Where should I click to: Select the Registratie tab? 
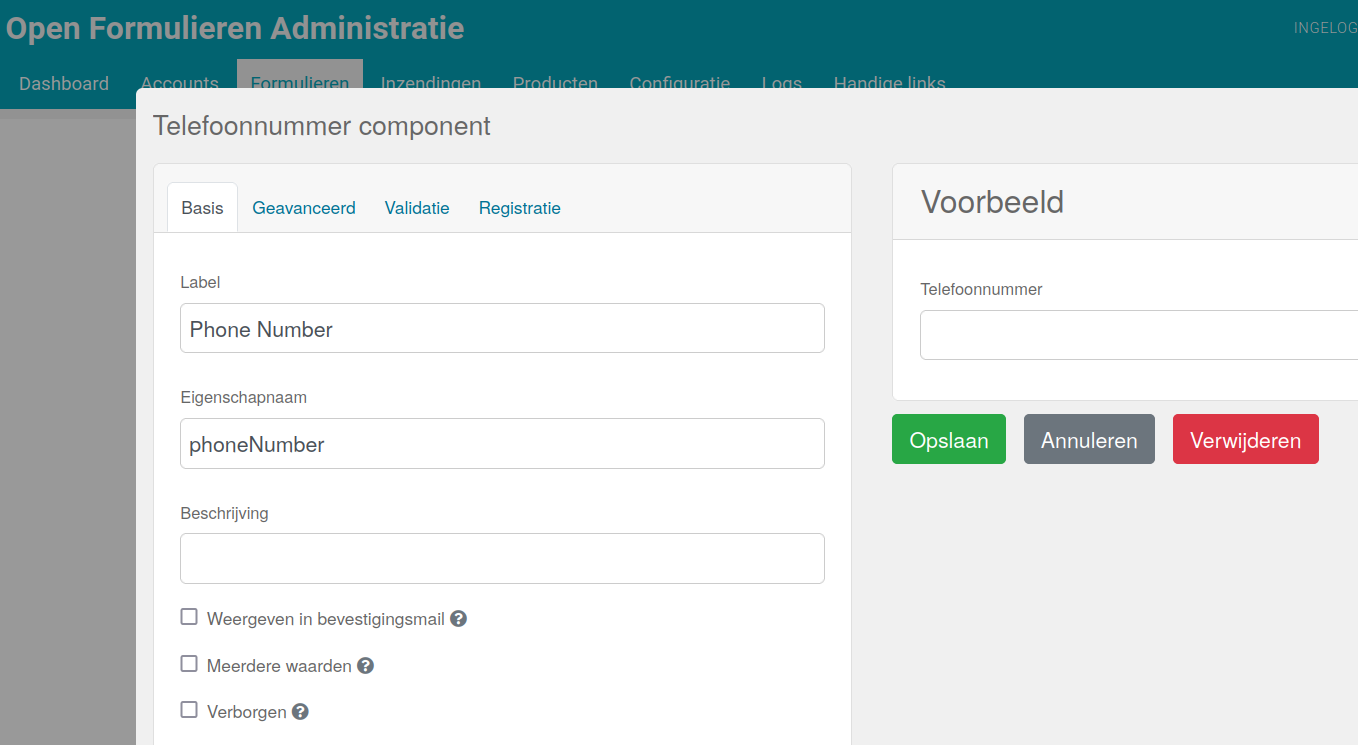(x=519, y=207)
